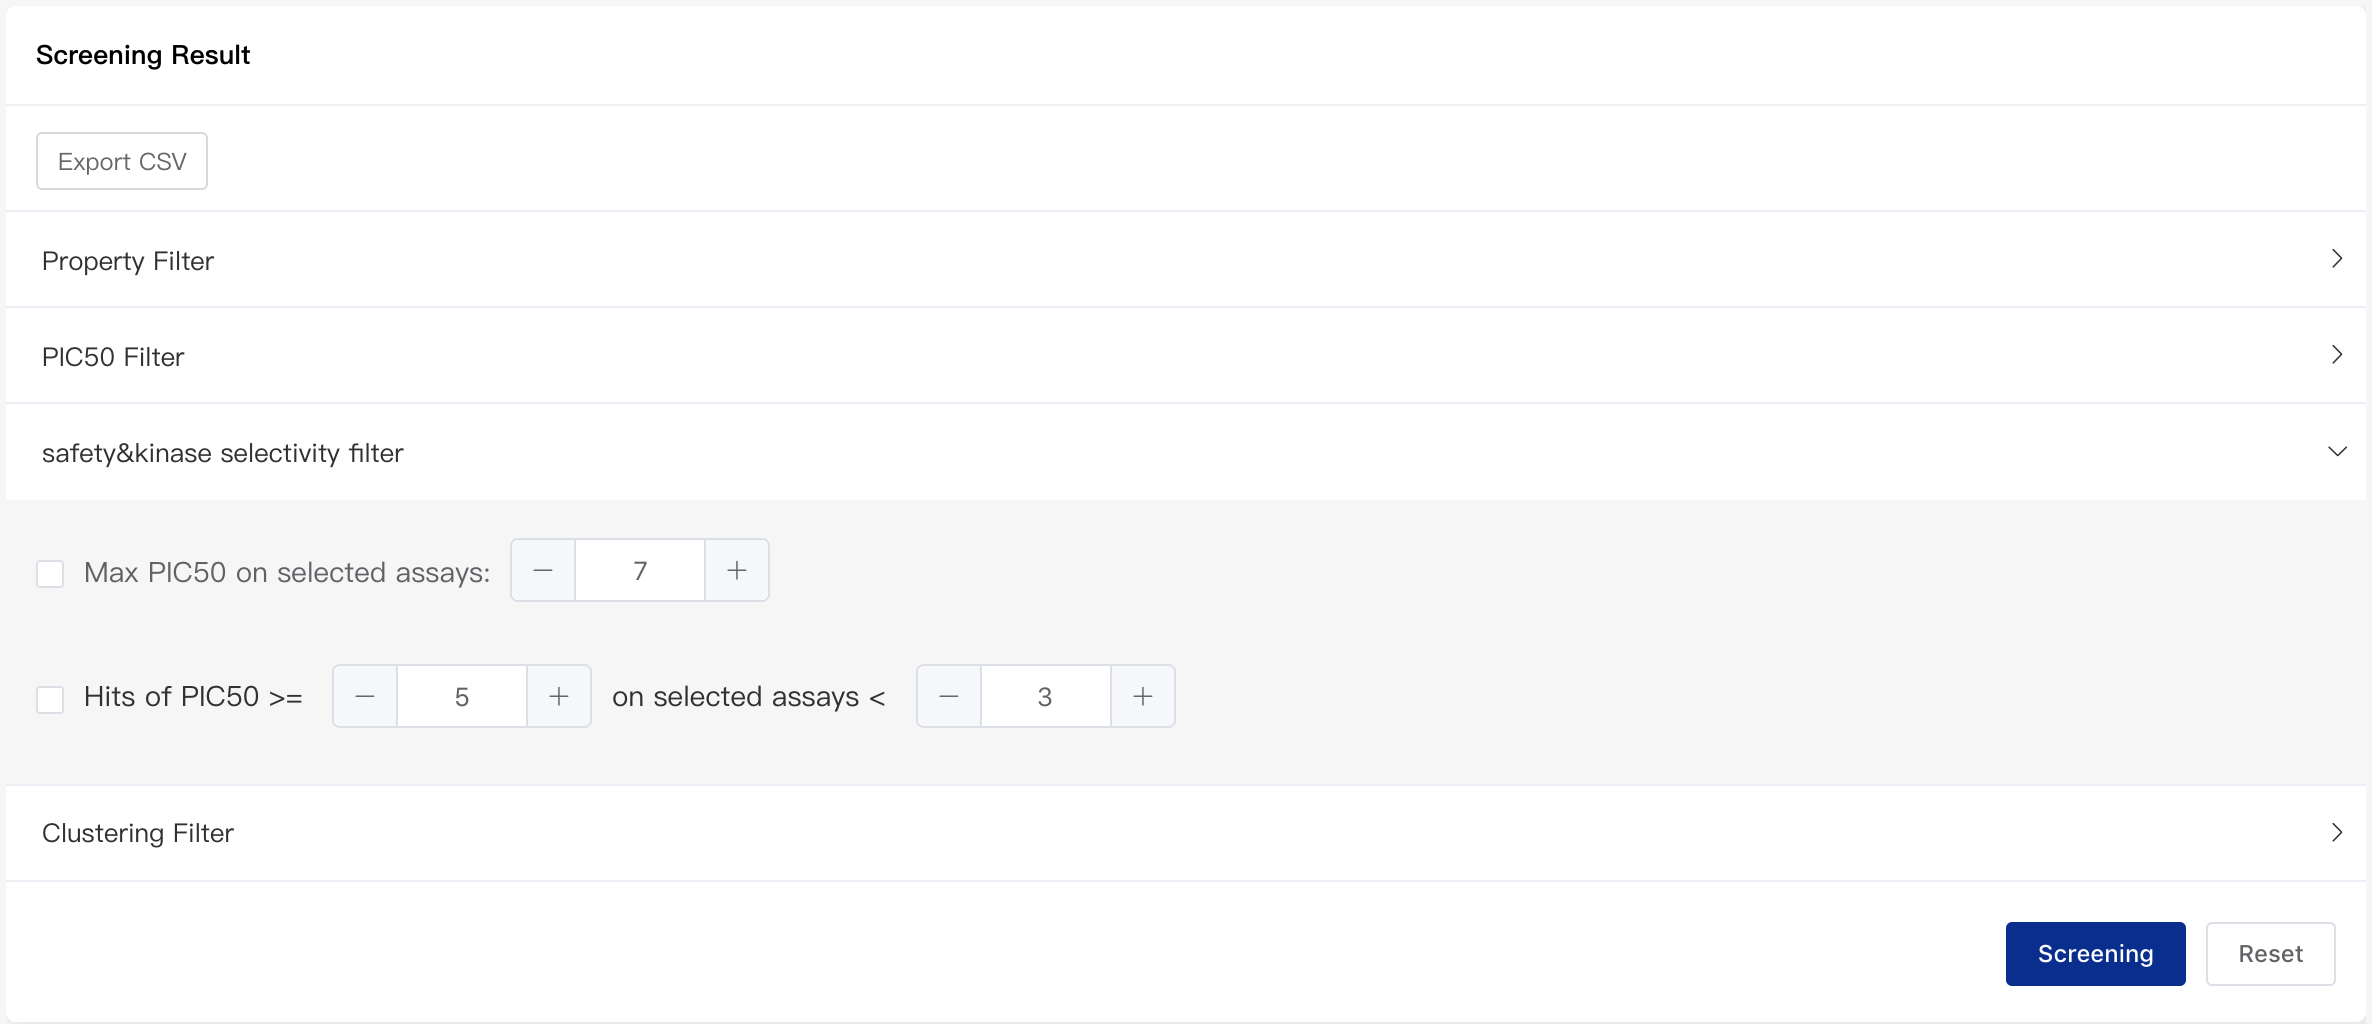Viewport: 2372px width, 1024px height.
Task: Focus the Max PIC50 value field showing 7
Action: tap(640, 570)
